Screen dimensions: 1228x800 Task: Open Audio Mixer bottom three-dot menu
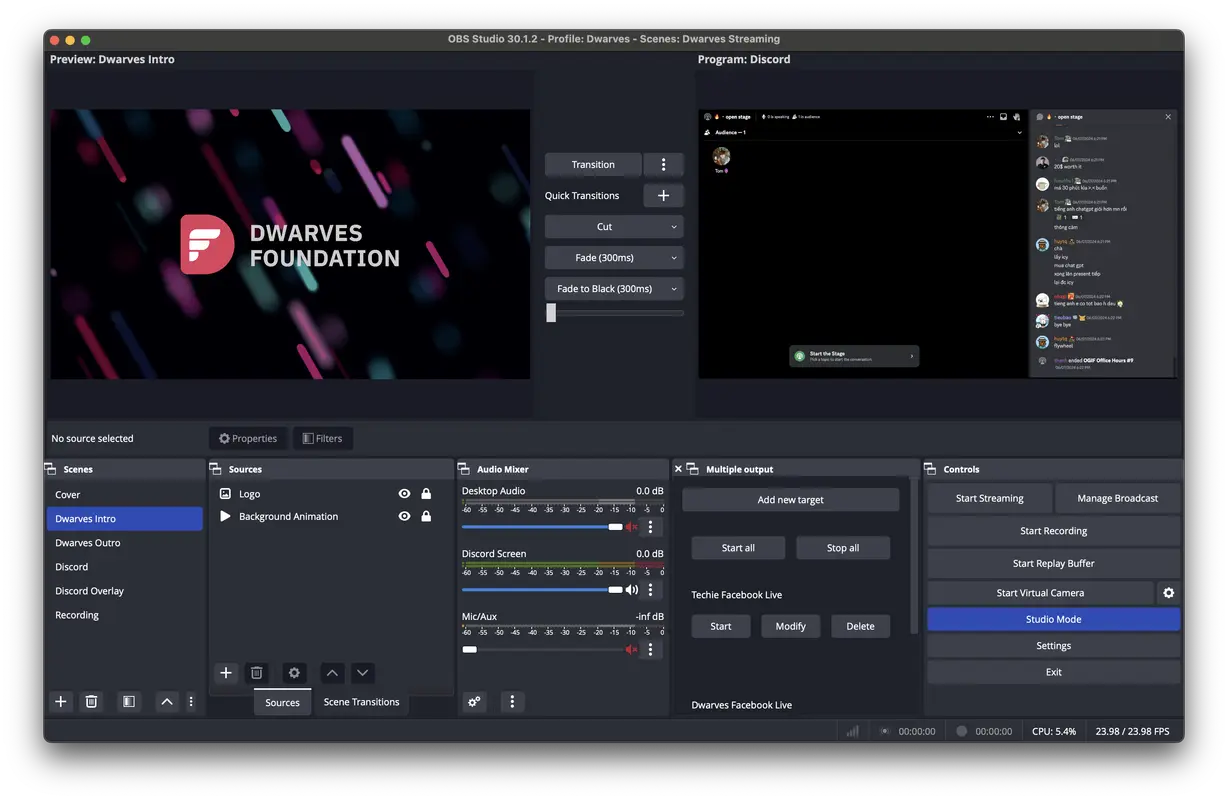pos(512,702)
